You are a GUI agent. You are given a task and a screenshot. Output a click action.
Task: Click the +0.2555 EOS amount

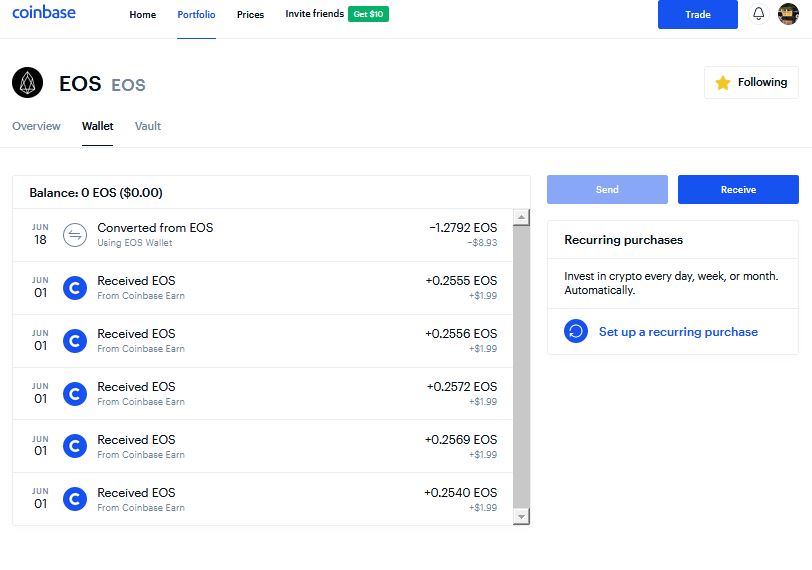pyautogui.click(x=461, y=281)
